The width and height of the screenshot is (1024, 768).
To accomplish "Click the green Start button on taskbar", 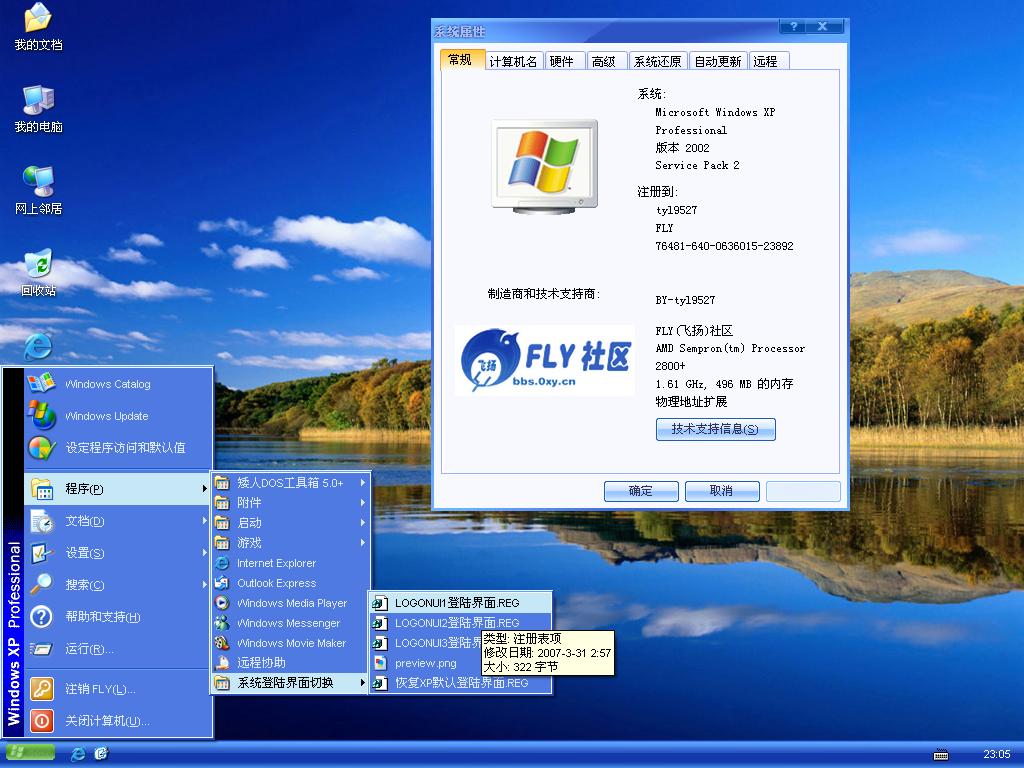I will (x=29, y=753).
